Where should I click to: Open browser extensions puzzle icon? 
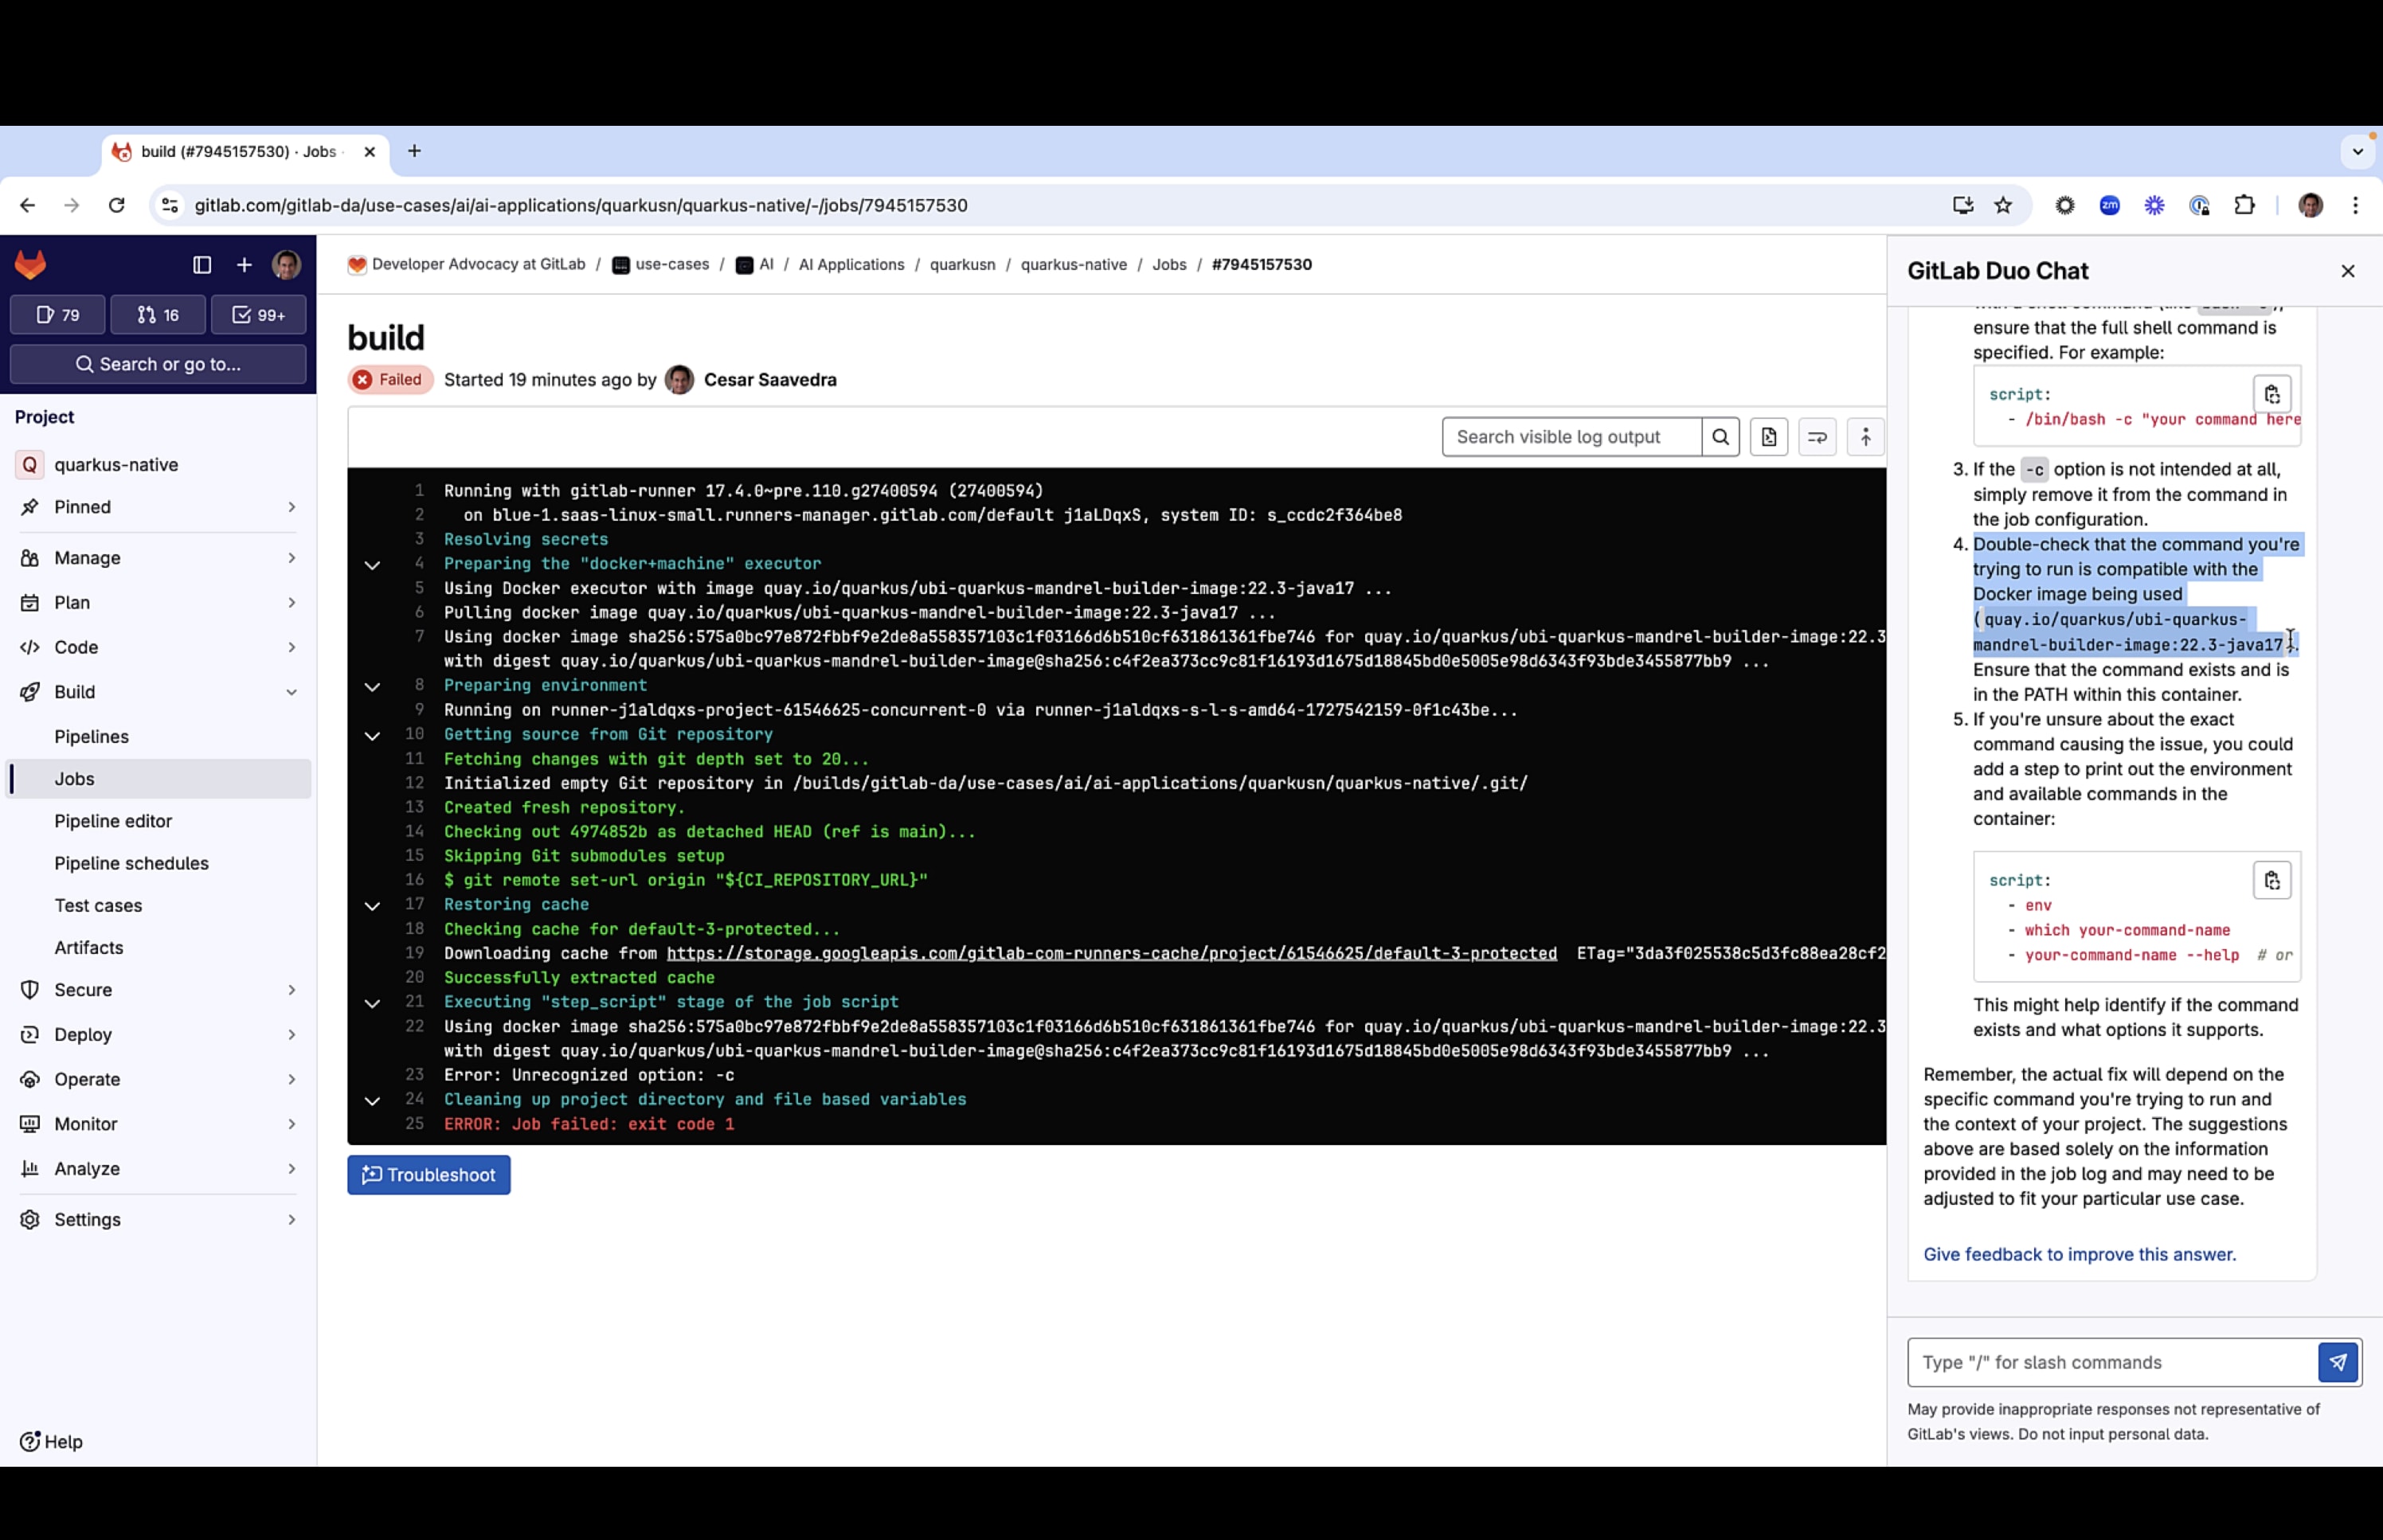click(x=2244, y=205)
